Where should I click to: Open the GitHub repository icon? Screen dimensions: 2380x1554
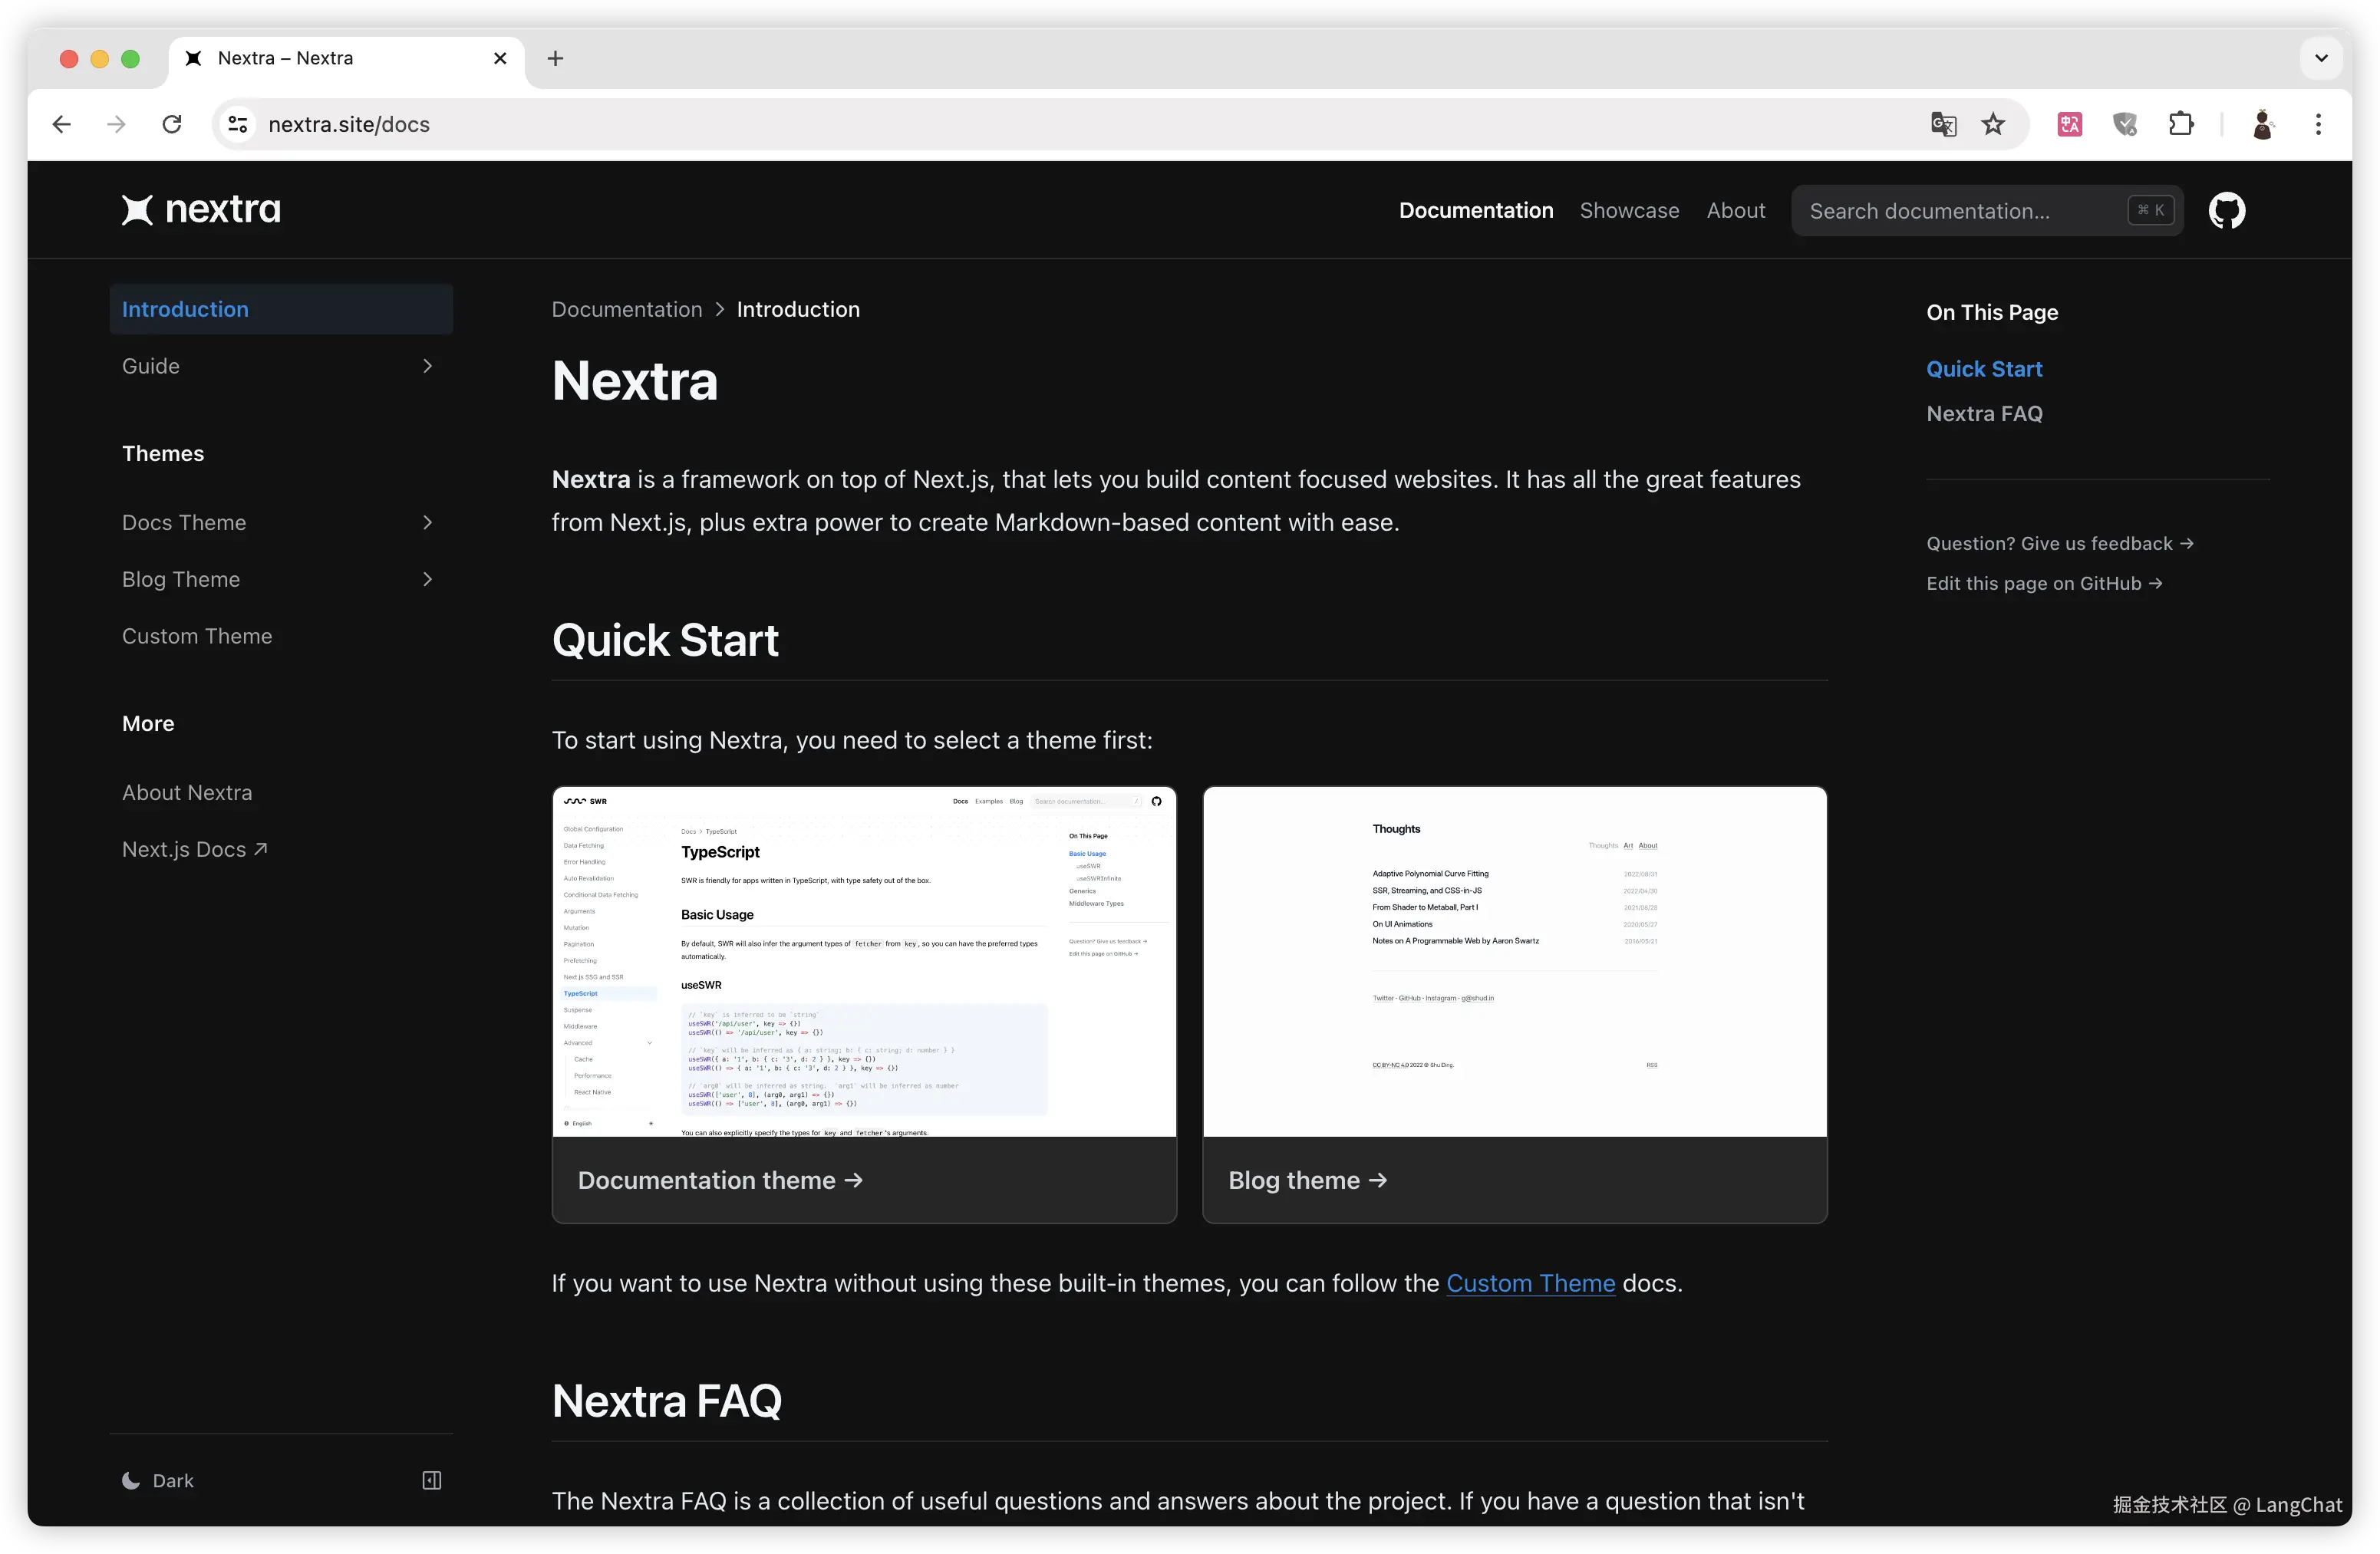2226,211
